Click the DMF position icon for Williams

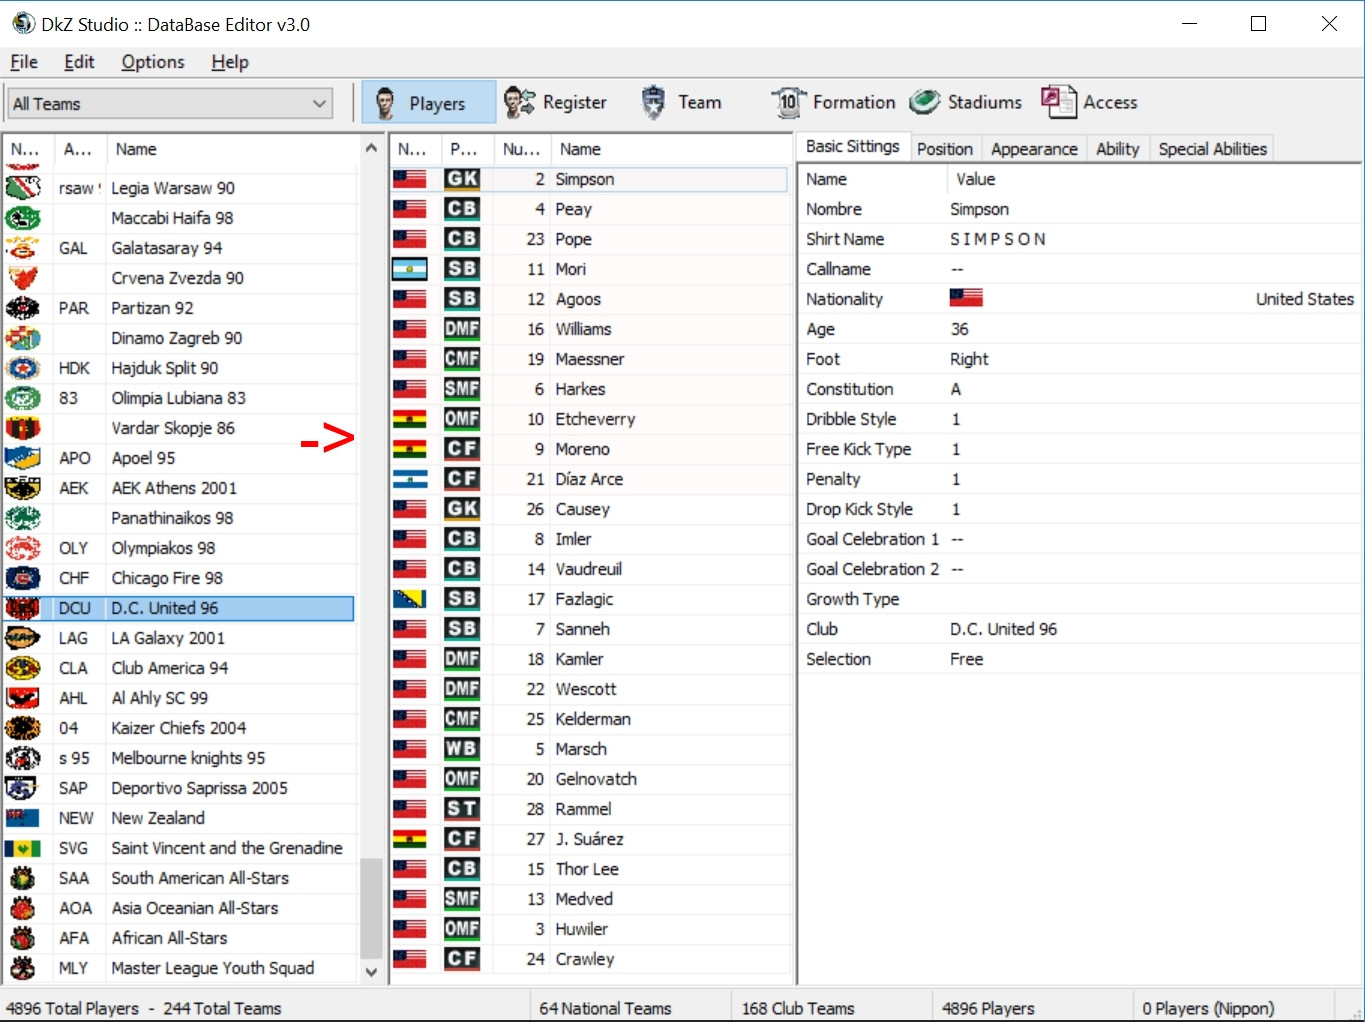point(462,329)
